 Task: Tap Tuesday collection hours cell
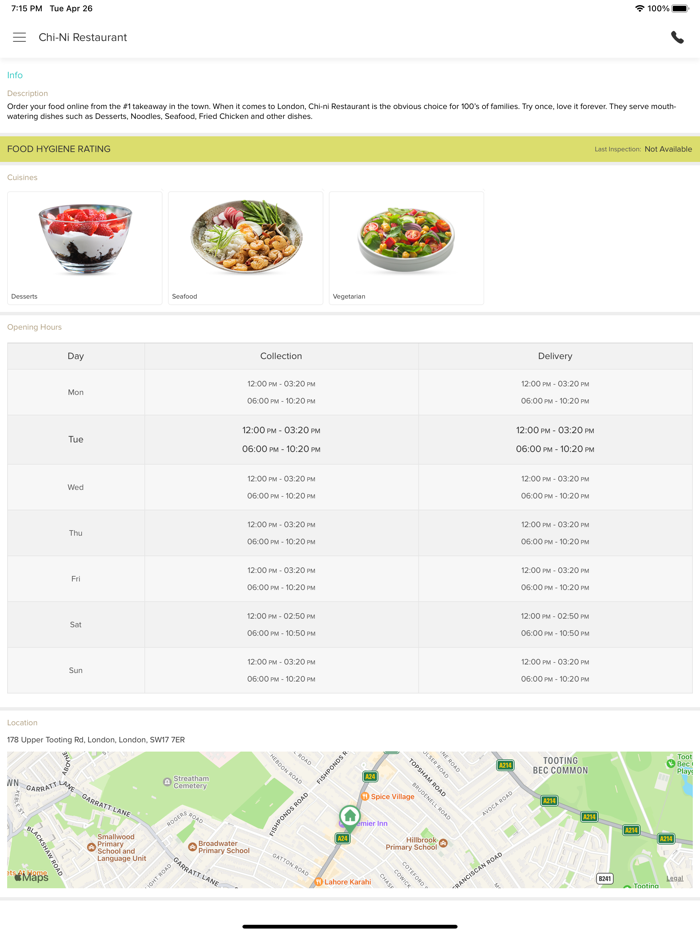coord(281,440)
